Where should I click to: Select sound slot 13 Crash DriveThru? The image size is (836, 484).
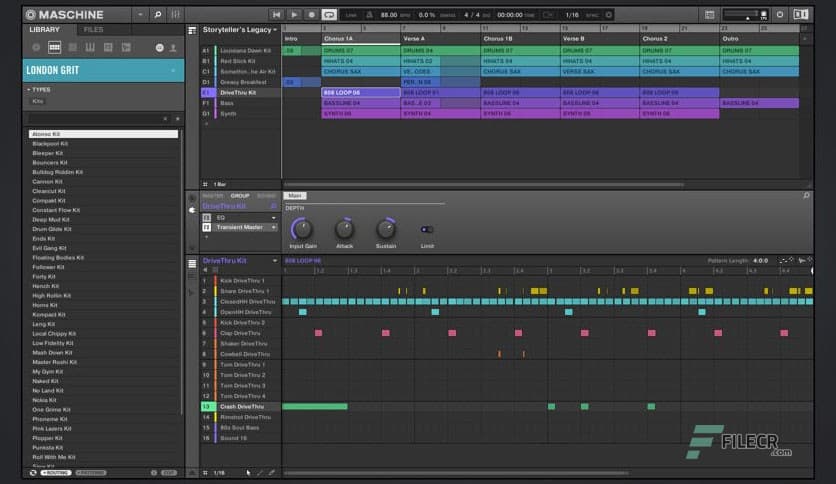(x=240, y=407)
